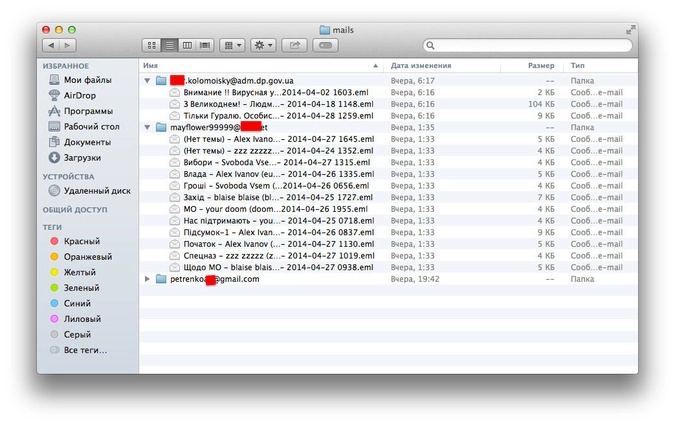Click the search field
The width and height of the screenshot is (675, 425).
(x=527, y=46)
